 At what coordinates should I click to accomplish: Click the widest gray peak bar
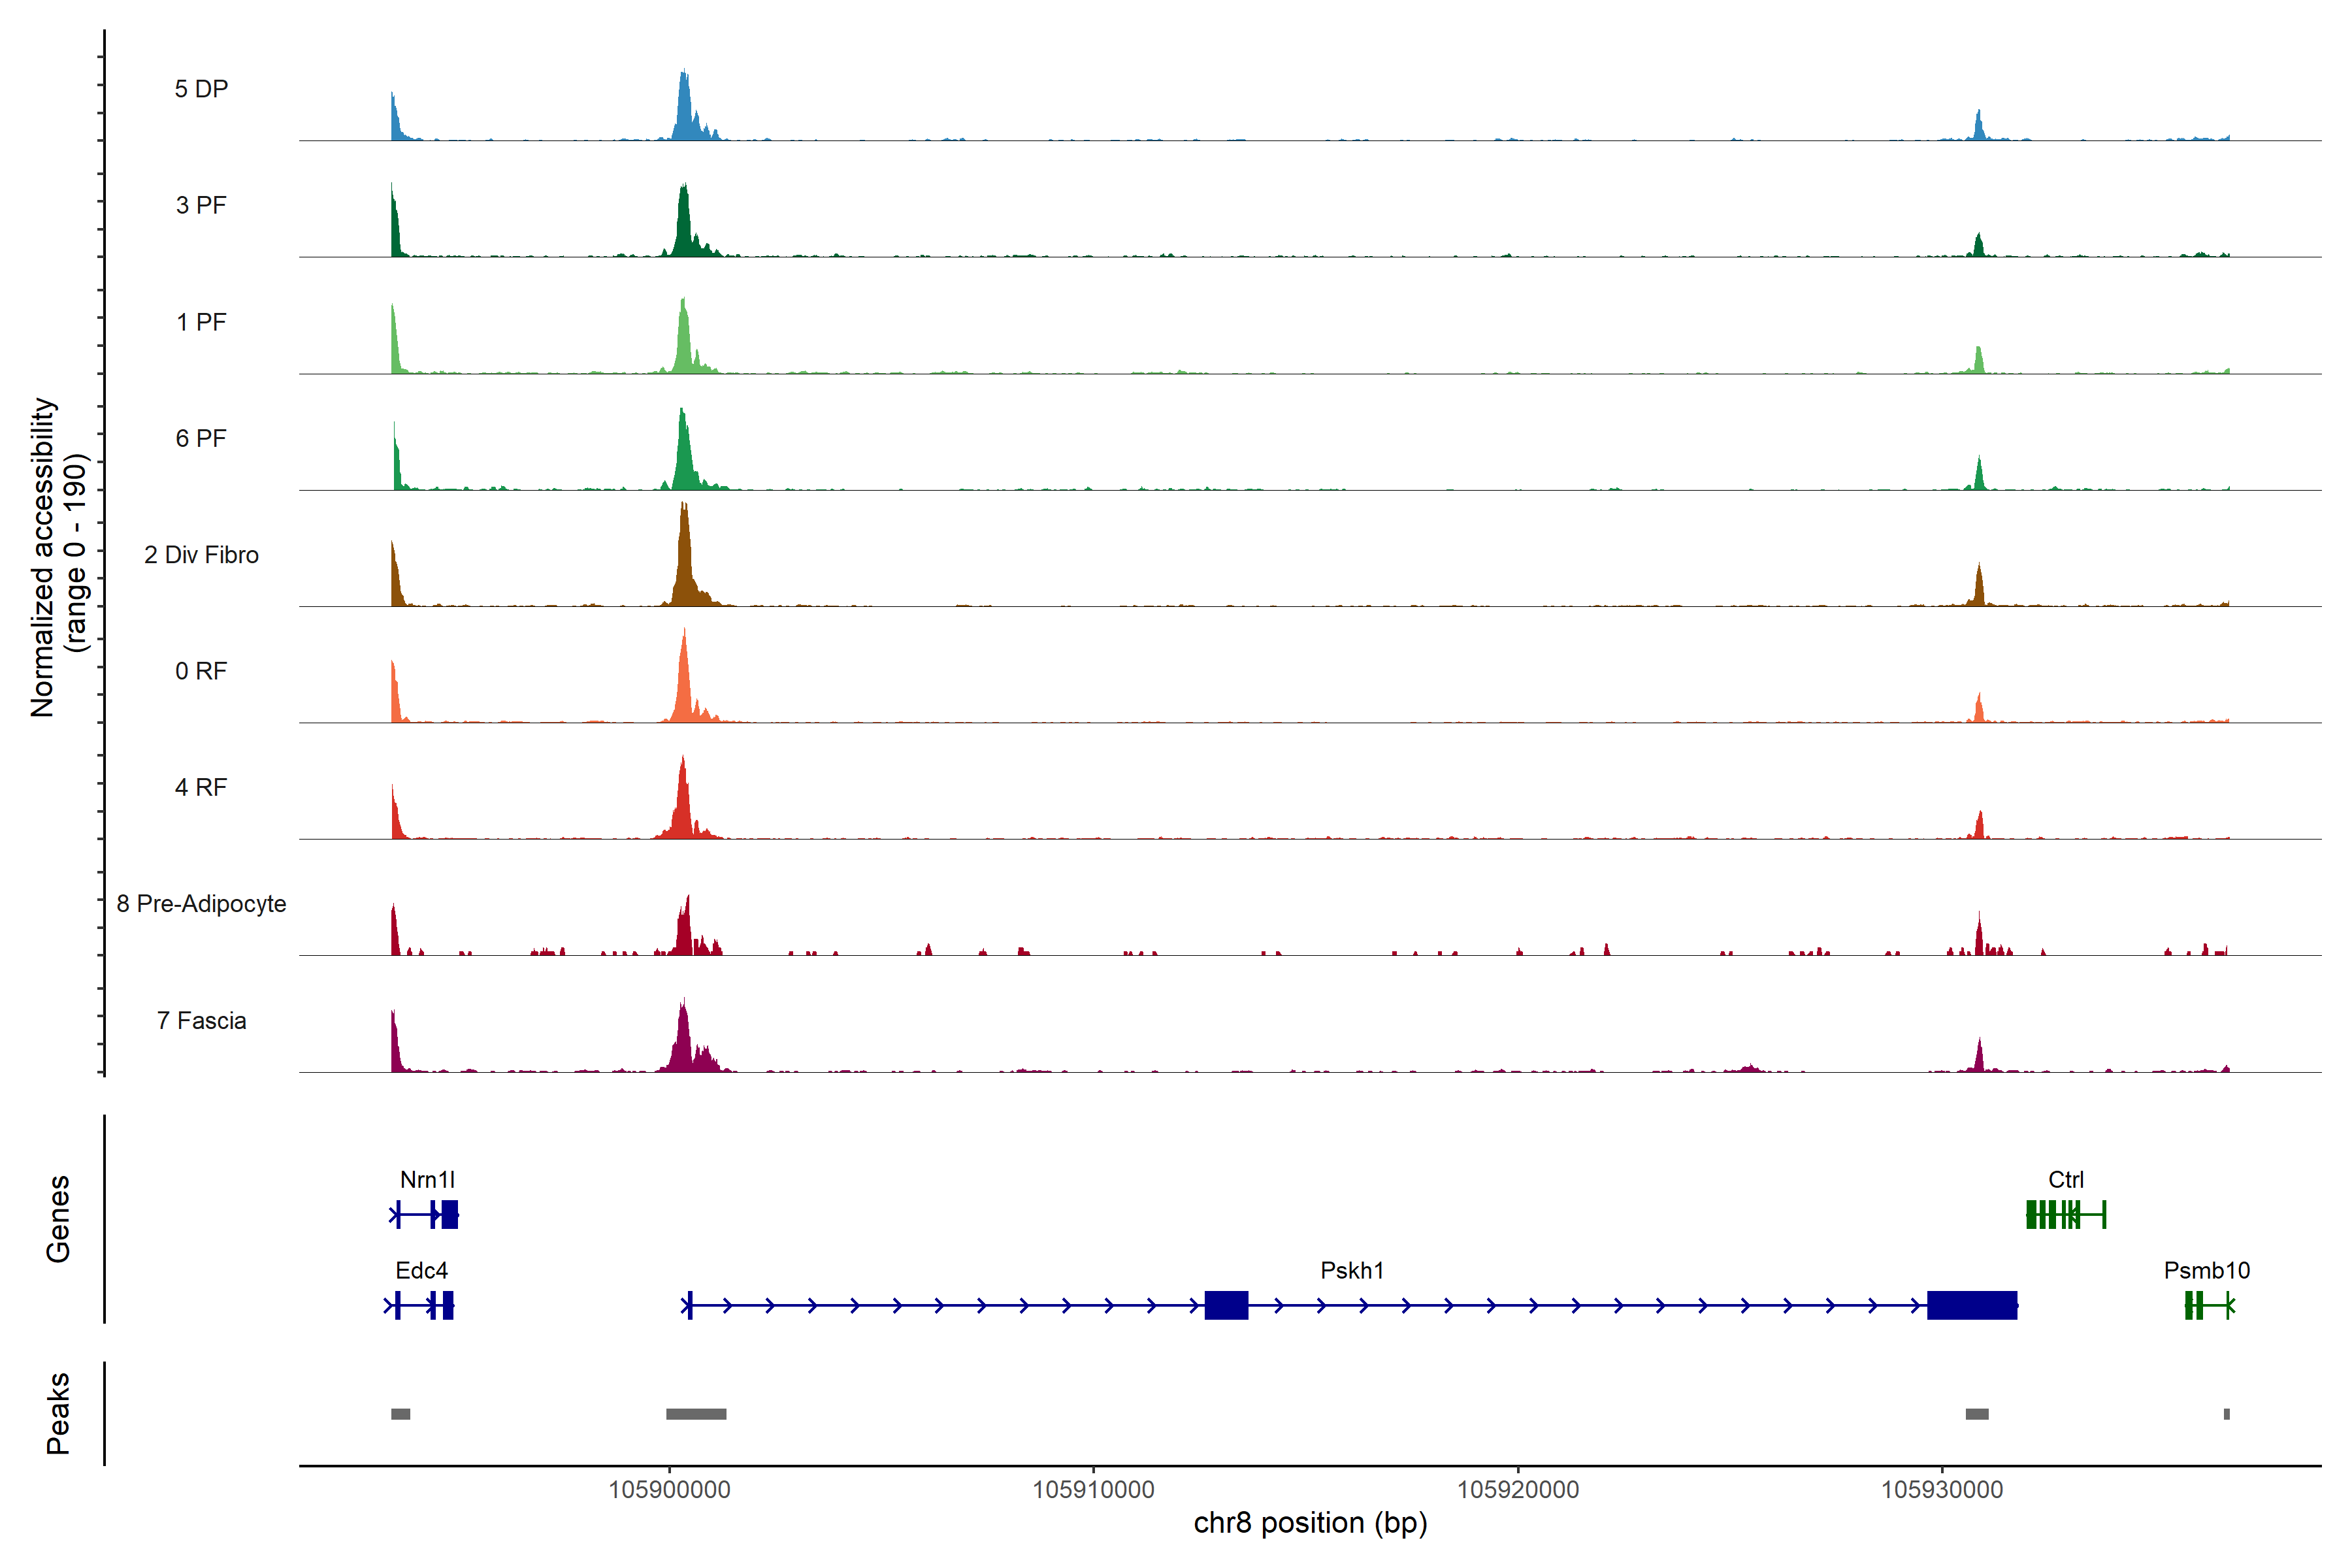(x=696, y=1413)
